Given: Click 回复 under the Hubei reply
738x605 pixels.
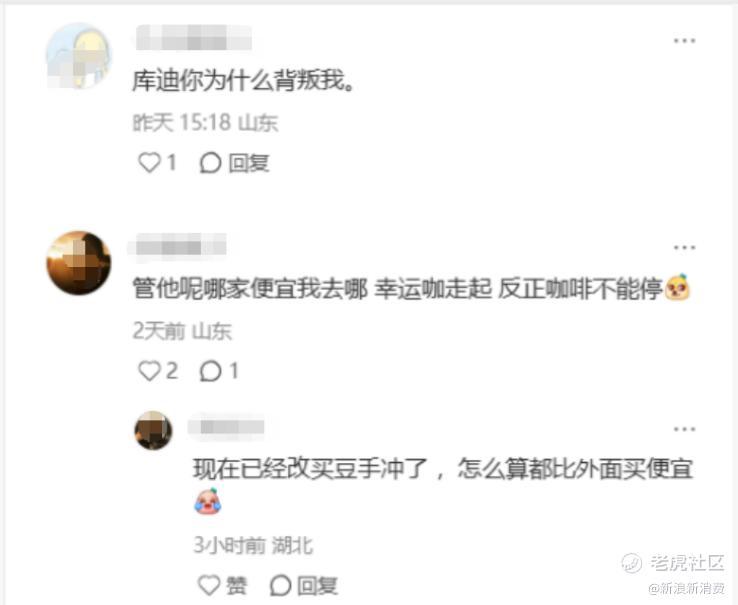Looking at the screenshot, I should (x=304, y=586).
